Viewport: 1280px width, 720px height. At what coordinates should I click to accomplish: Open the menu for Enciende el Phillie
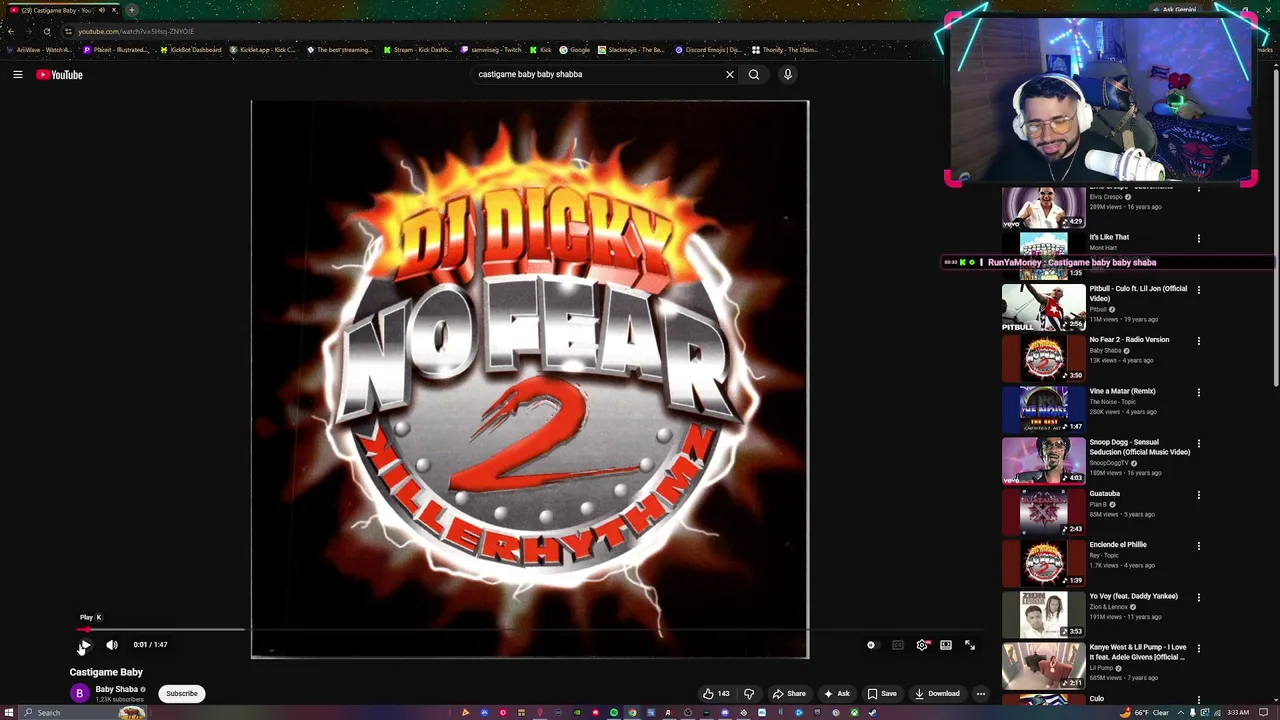tap(1199, 546)
